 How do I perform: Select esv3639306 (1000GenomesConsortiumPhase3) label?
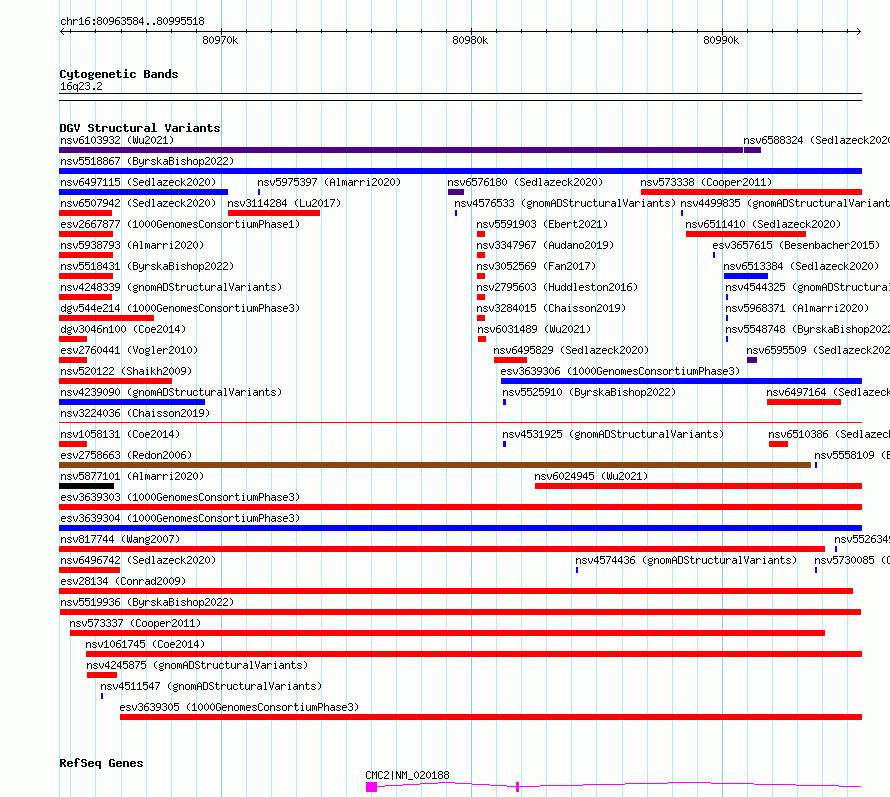pyautogui.click(x=620, y=371)
